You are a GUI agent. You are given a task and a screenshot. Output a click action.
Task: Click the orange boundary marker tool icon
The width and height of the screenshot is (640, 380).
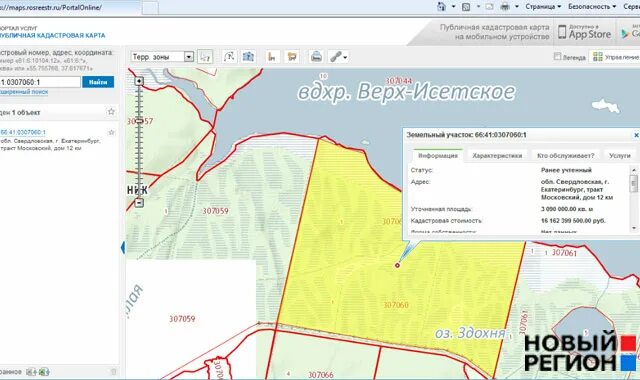(x=272, y=57)
